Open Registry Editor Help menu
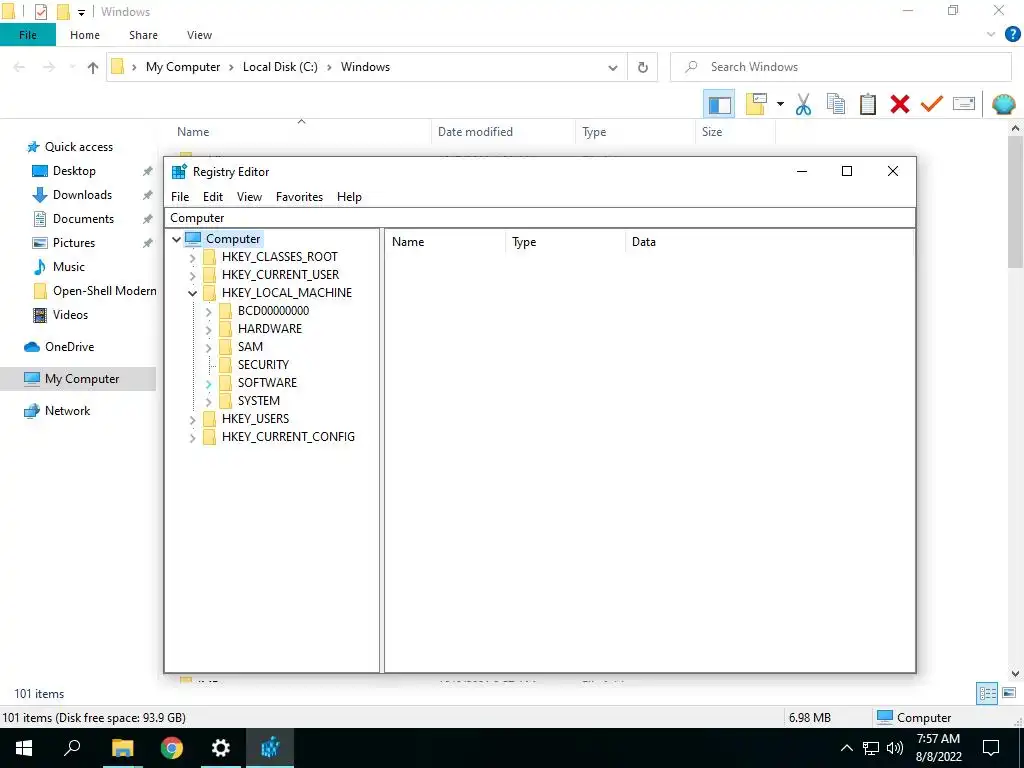Image resolution: width=1024 pixels, height=768 pixels. pos(349,197)
